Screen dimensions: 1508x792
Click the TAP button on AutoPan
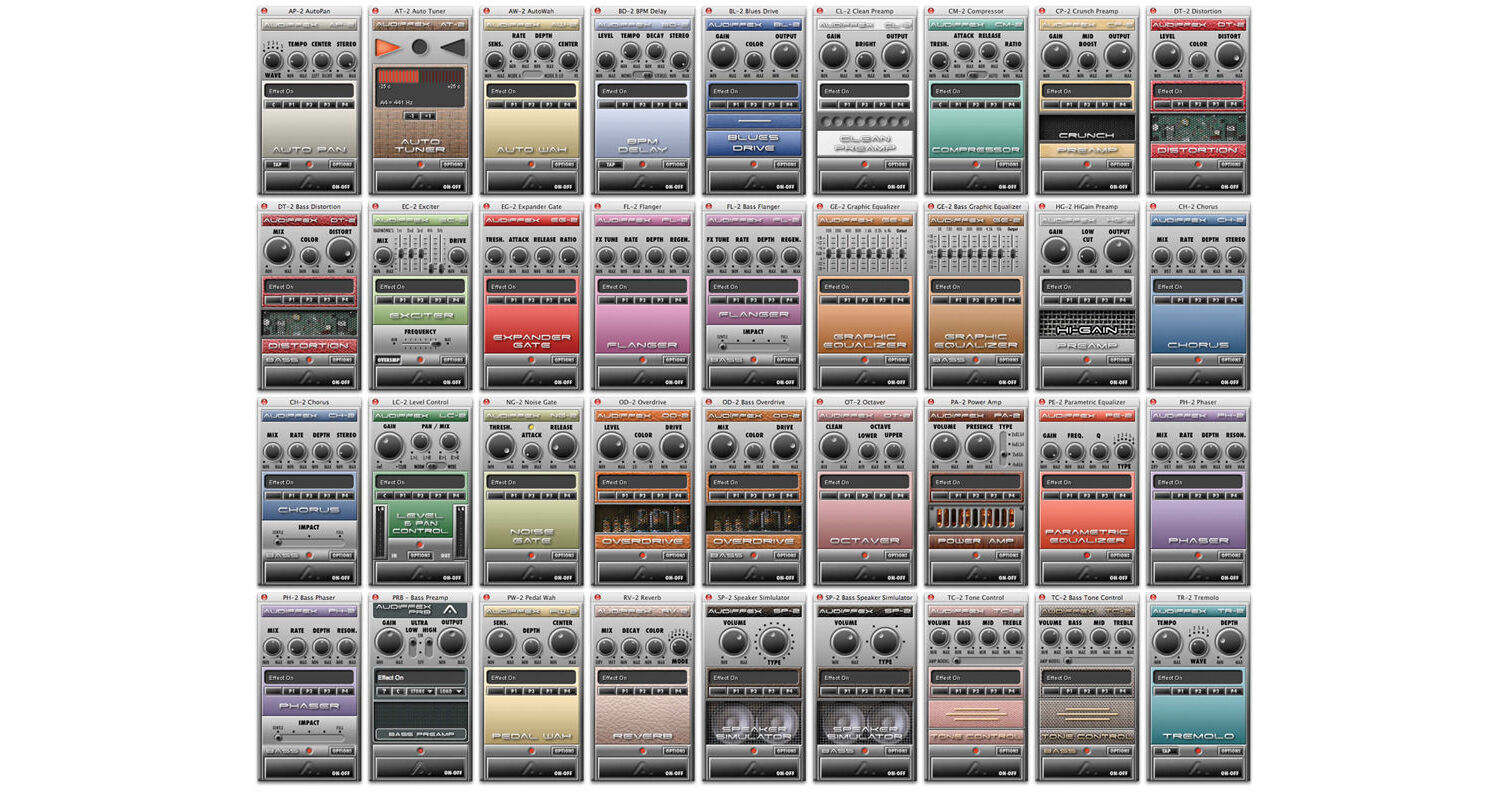(x=275, y=164)
